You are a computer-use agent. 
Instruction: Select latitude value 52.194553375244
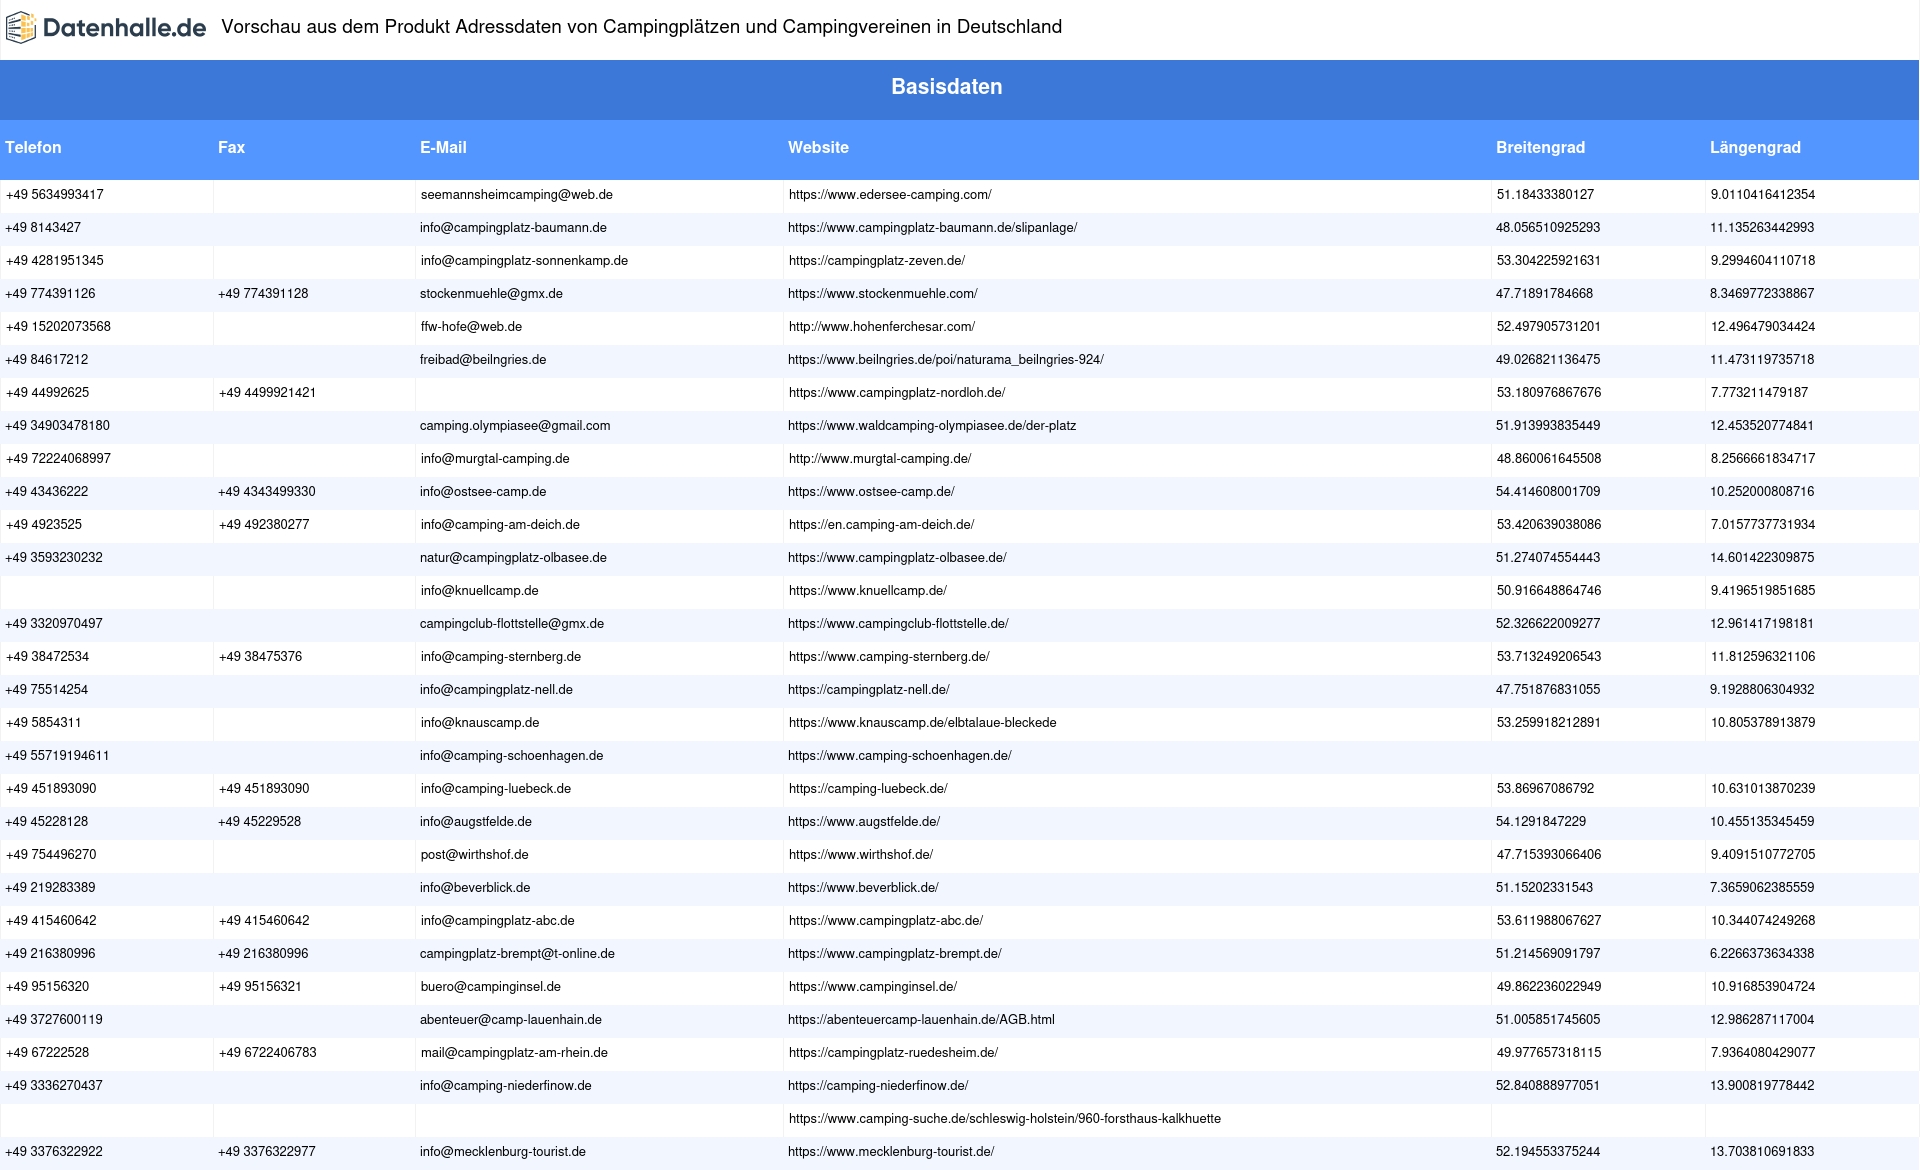coord(1548,1152)
